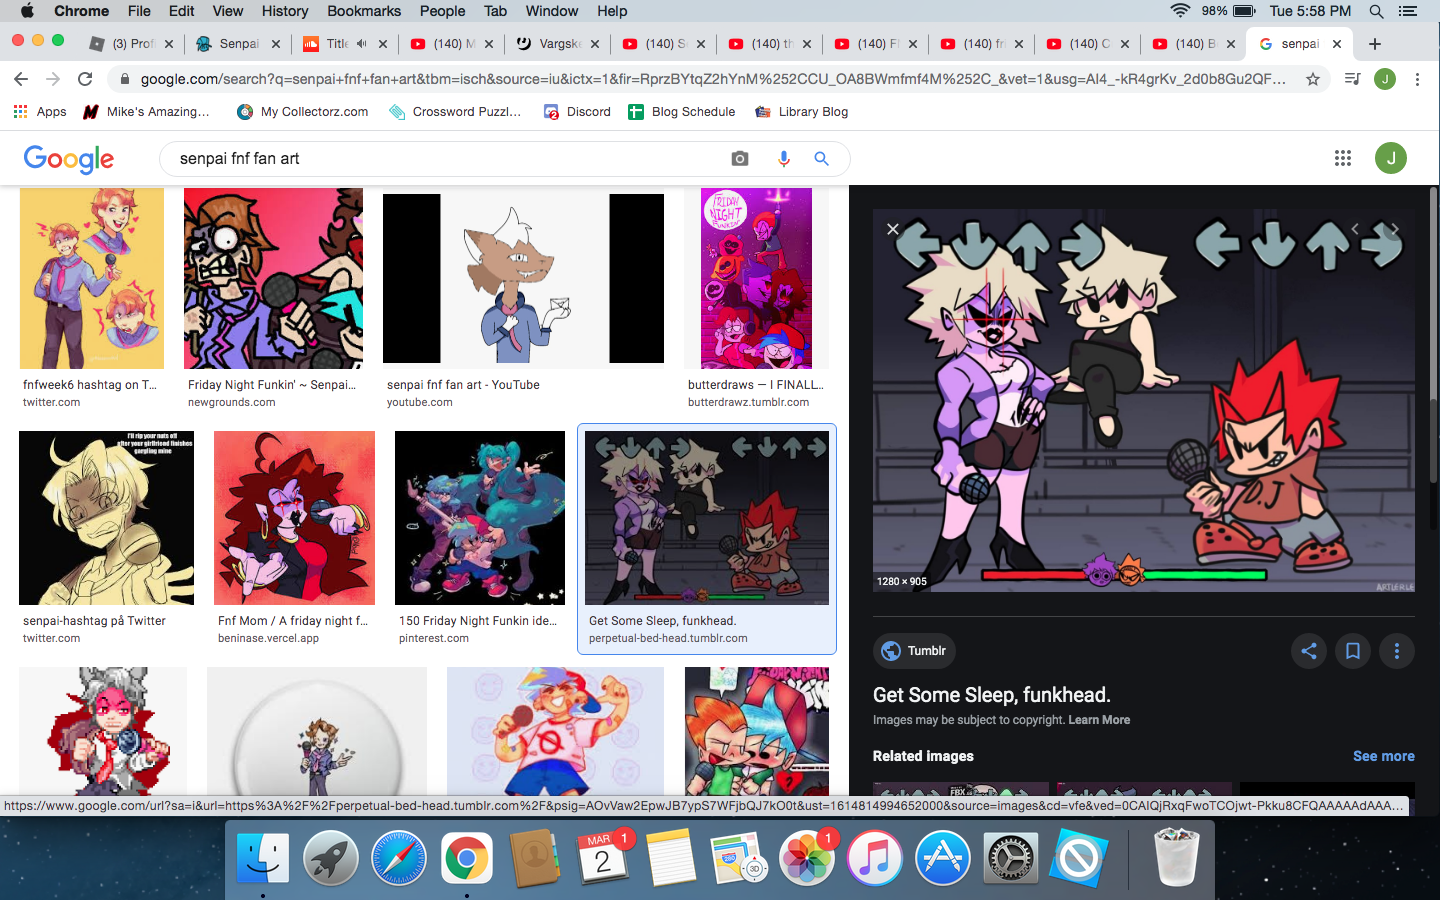The image size is (1440, 900).
Task: Open the Bookmarks menu
Action: (364, 11)
